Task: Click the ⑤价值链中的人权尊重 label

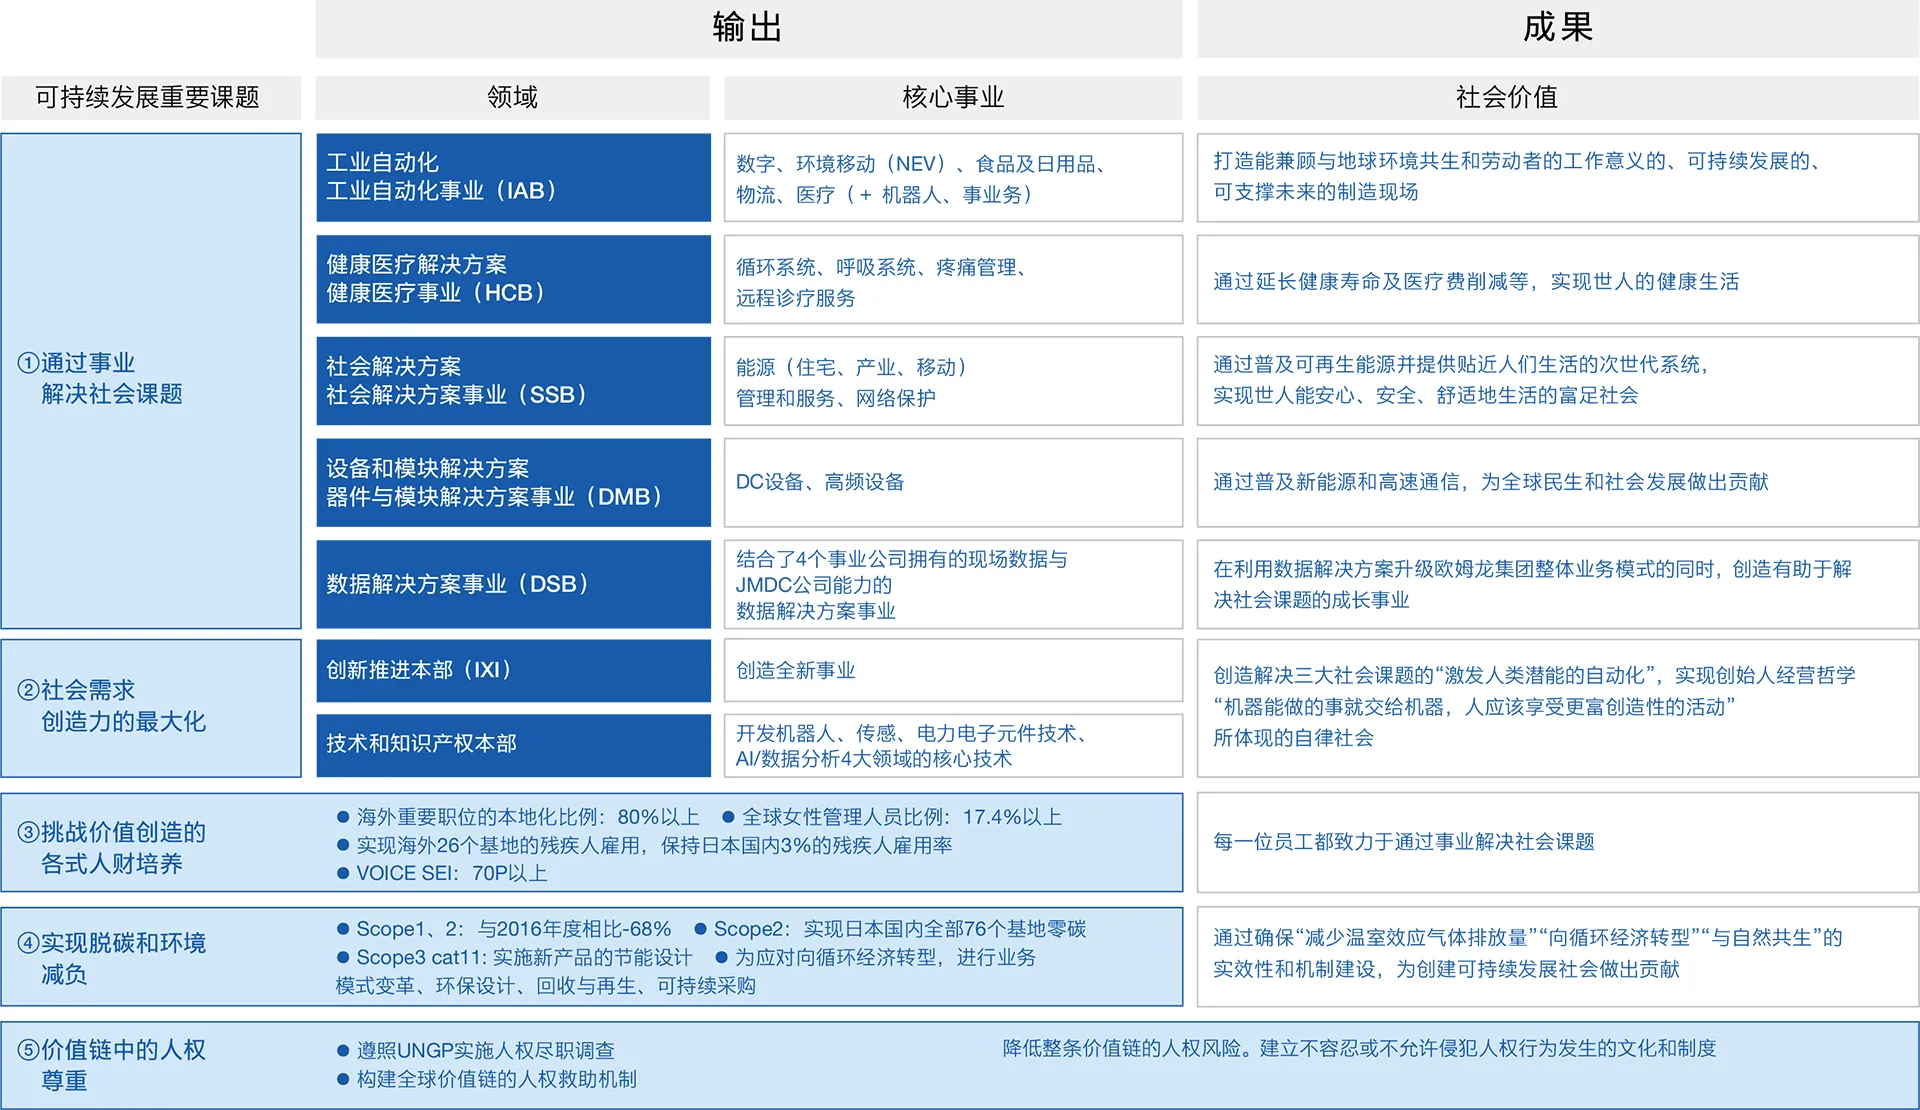Action: (112, 1065)
